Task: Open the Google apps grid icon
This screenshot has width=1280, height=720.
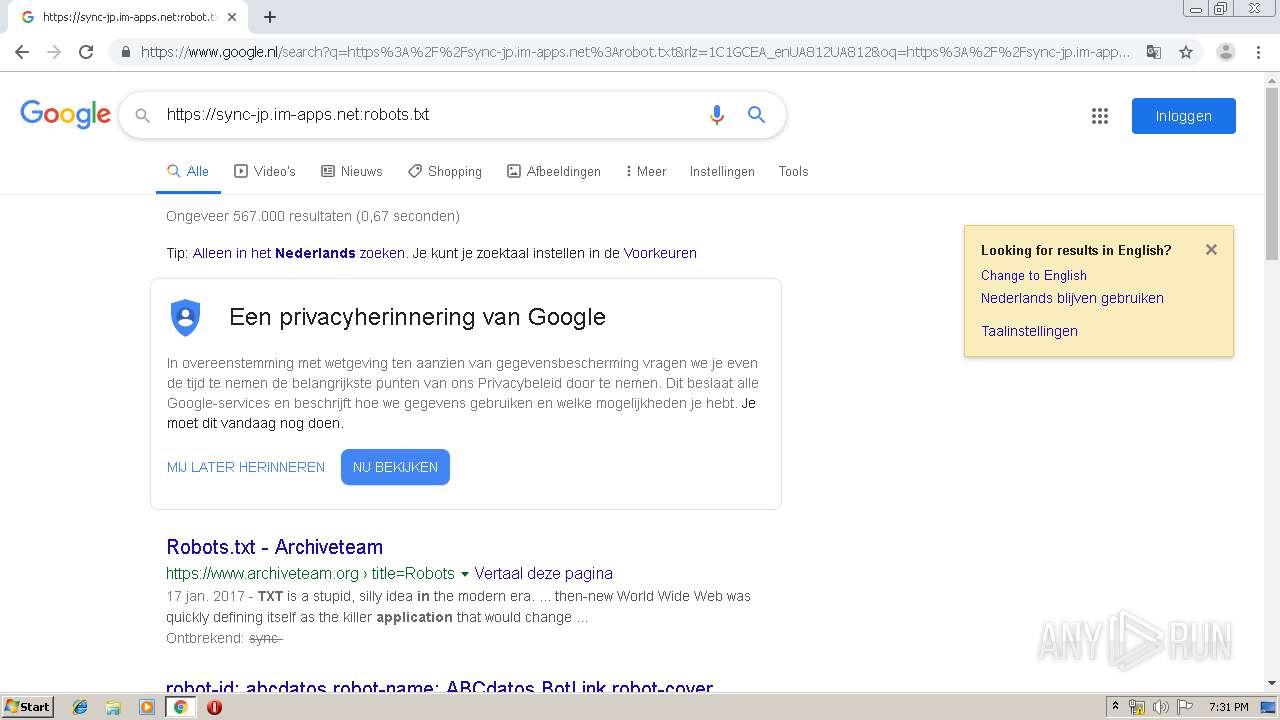Action: (x=1100, y=116)
